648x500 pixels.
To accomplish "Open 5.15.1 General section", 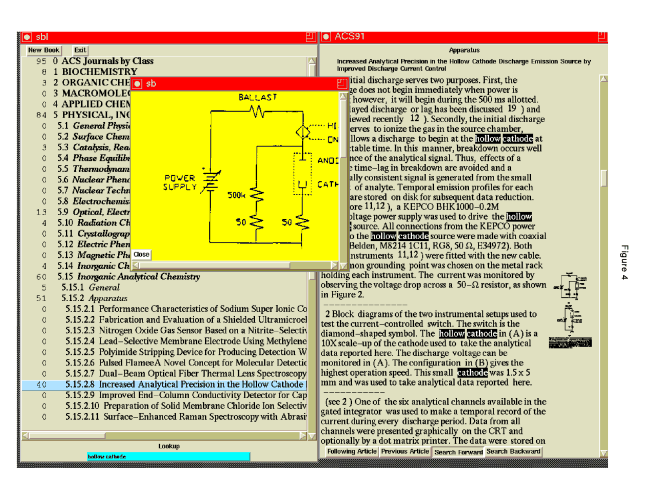I will click(90, 285).
